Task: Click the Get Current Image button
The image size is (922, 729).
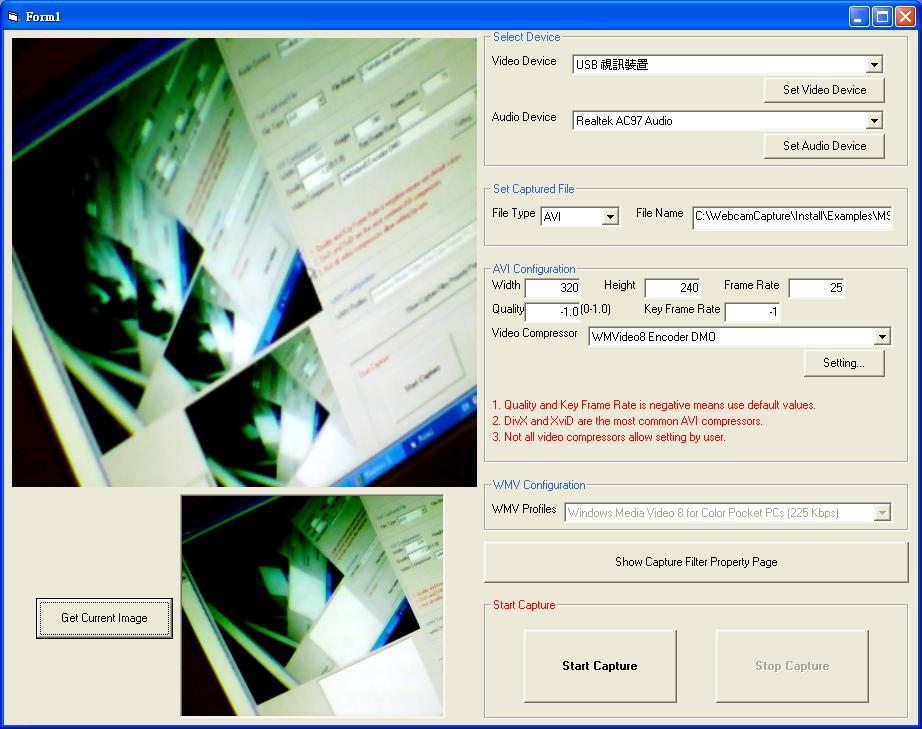Action: pyautogui.click(x=104, y=618)
